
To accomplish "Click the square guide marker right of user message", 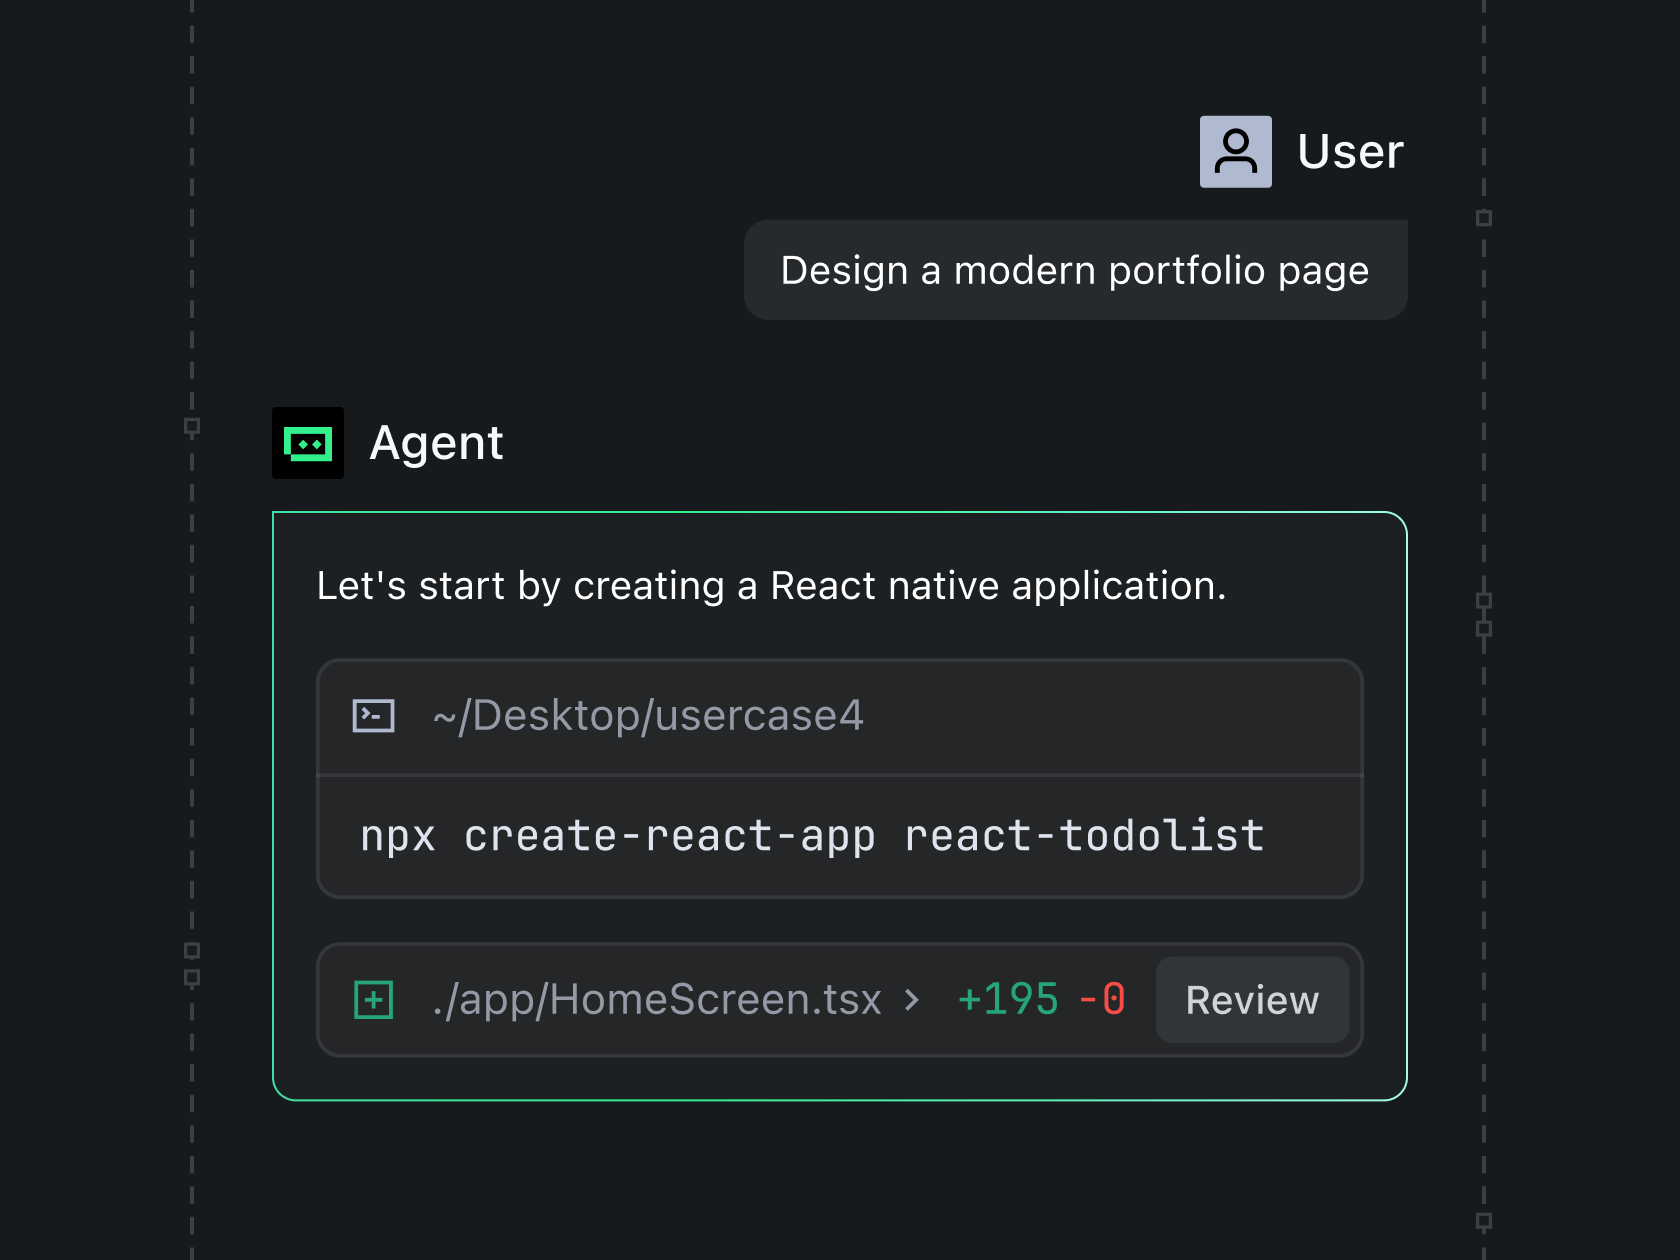I will click(x=1484, y=218).
